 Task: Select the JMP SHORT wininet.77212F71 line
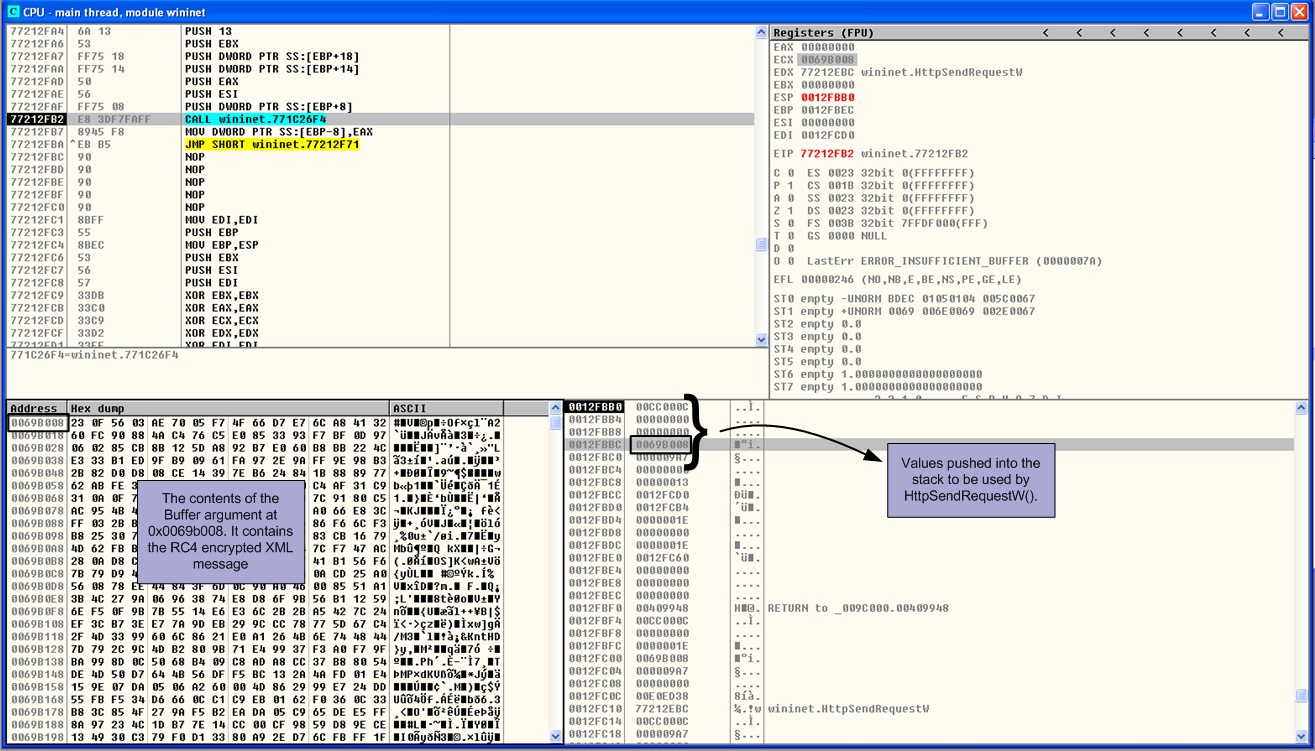pyautogui.click(x=271, y=145)
